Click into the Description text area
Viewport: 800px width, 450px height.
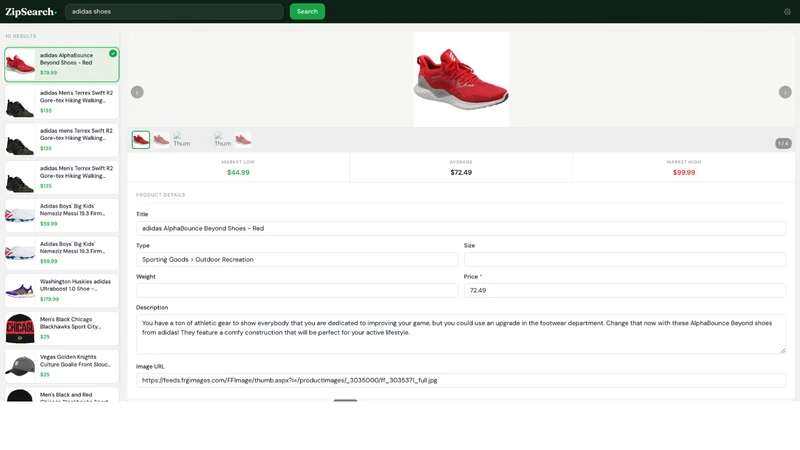tap(461, 334)
